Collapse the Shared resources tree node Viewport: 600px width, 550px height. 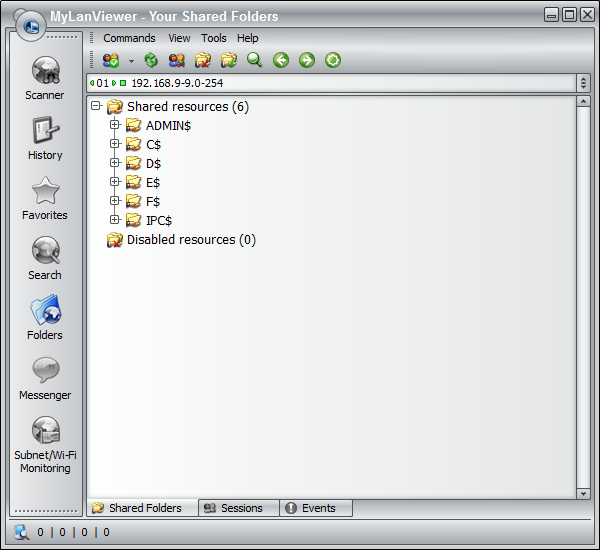96,106
